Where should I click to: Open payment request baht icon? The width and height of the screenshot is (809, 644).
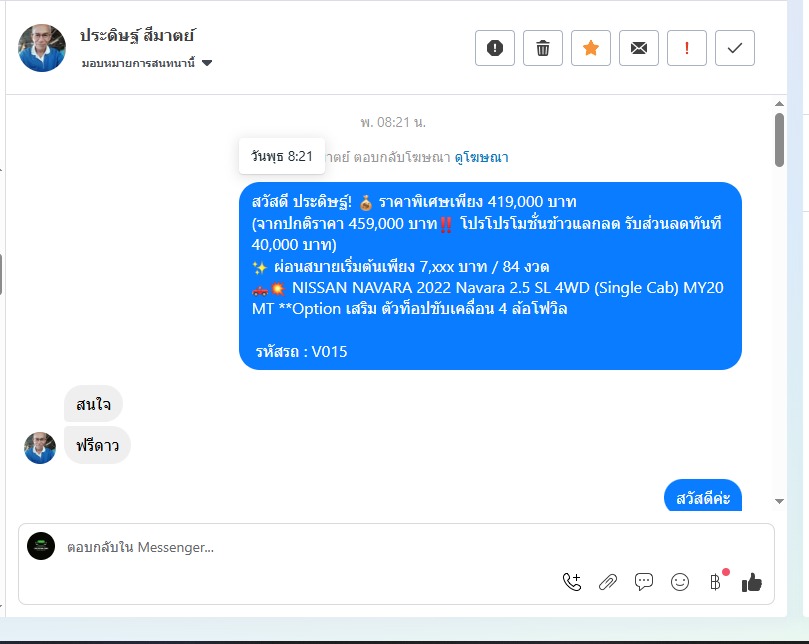tap(716, 582)
